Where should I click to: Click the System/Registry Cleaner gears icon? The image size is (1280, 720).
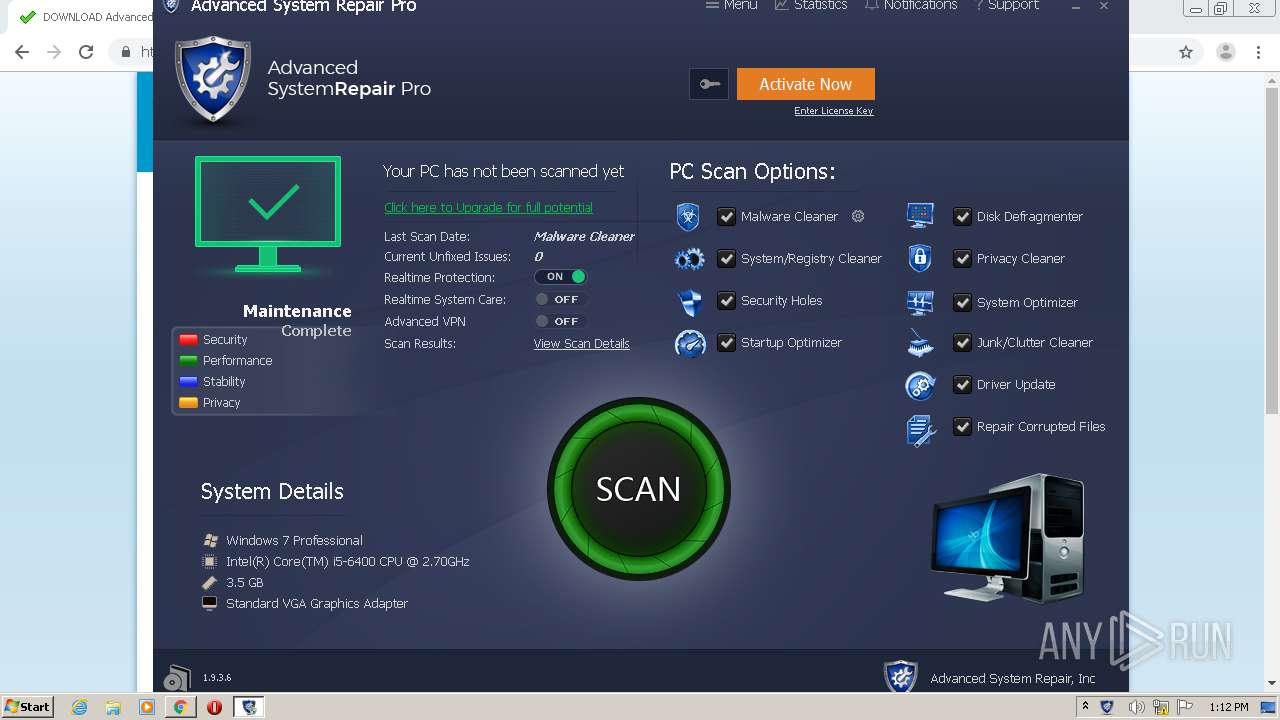click(x=690, y=260)
